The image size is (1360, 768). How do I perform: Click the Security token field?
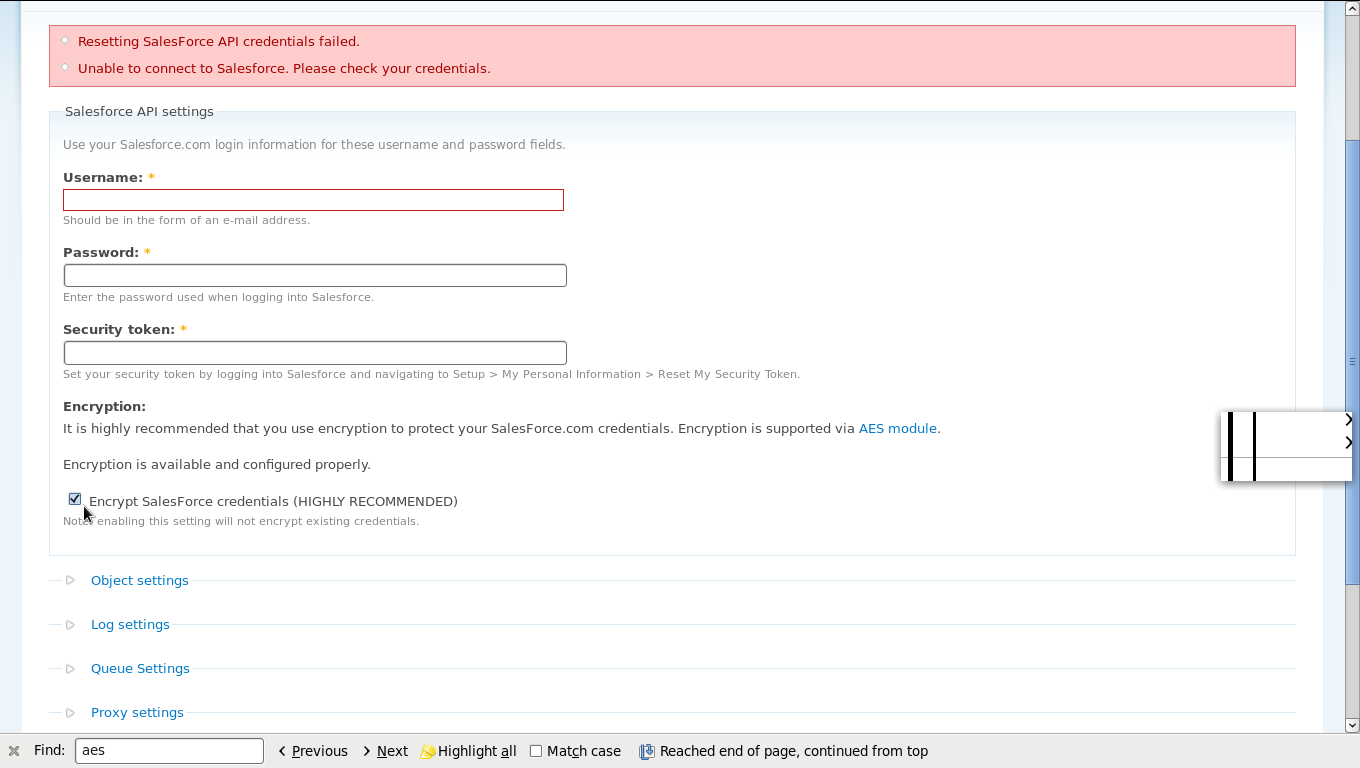click(x=315, y=353)
